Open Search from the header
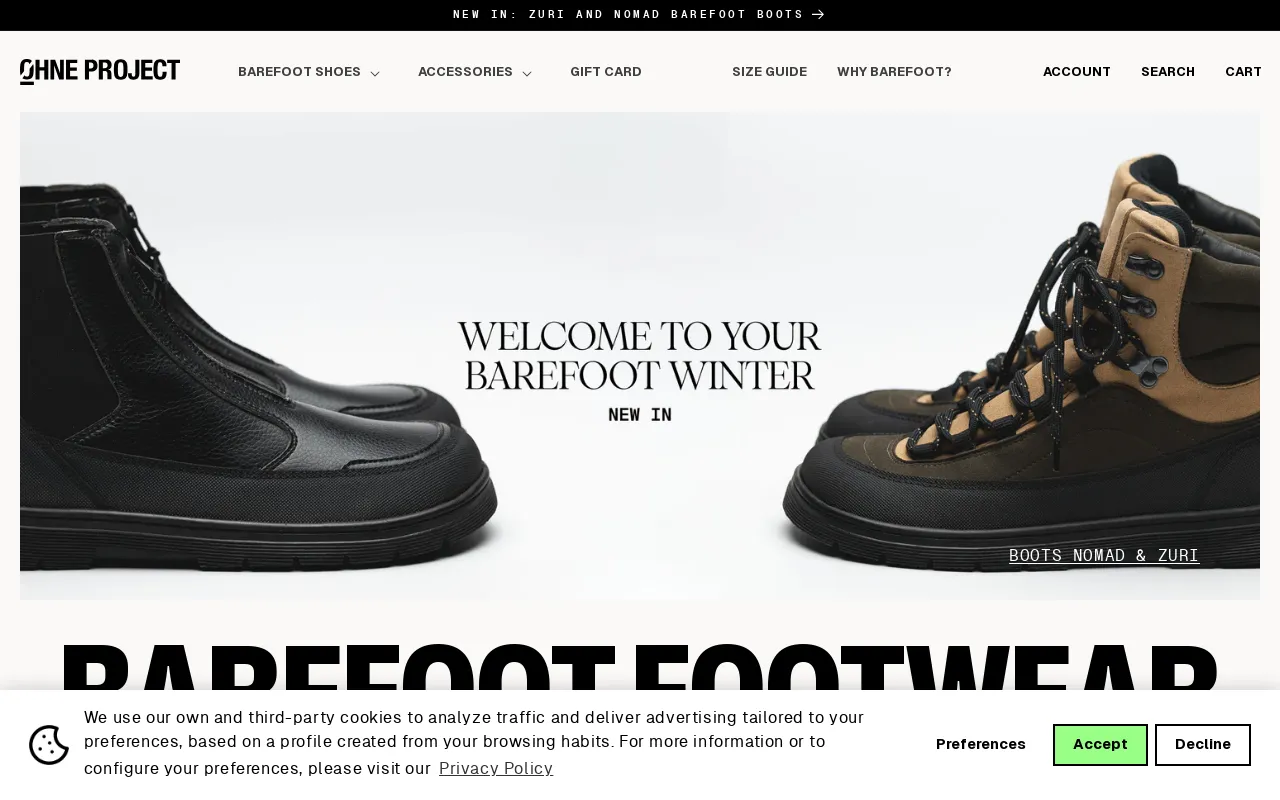Screen dimensions: 1280x800 [1168, 72]
